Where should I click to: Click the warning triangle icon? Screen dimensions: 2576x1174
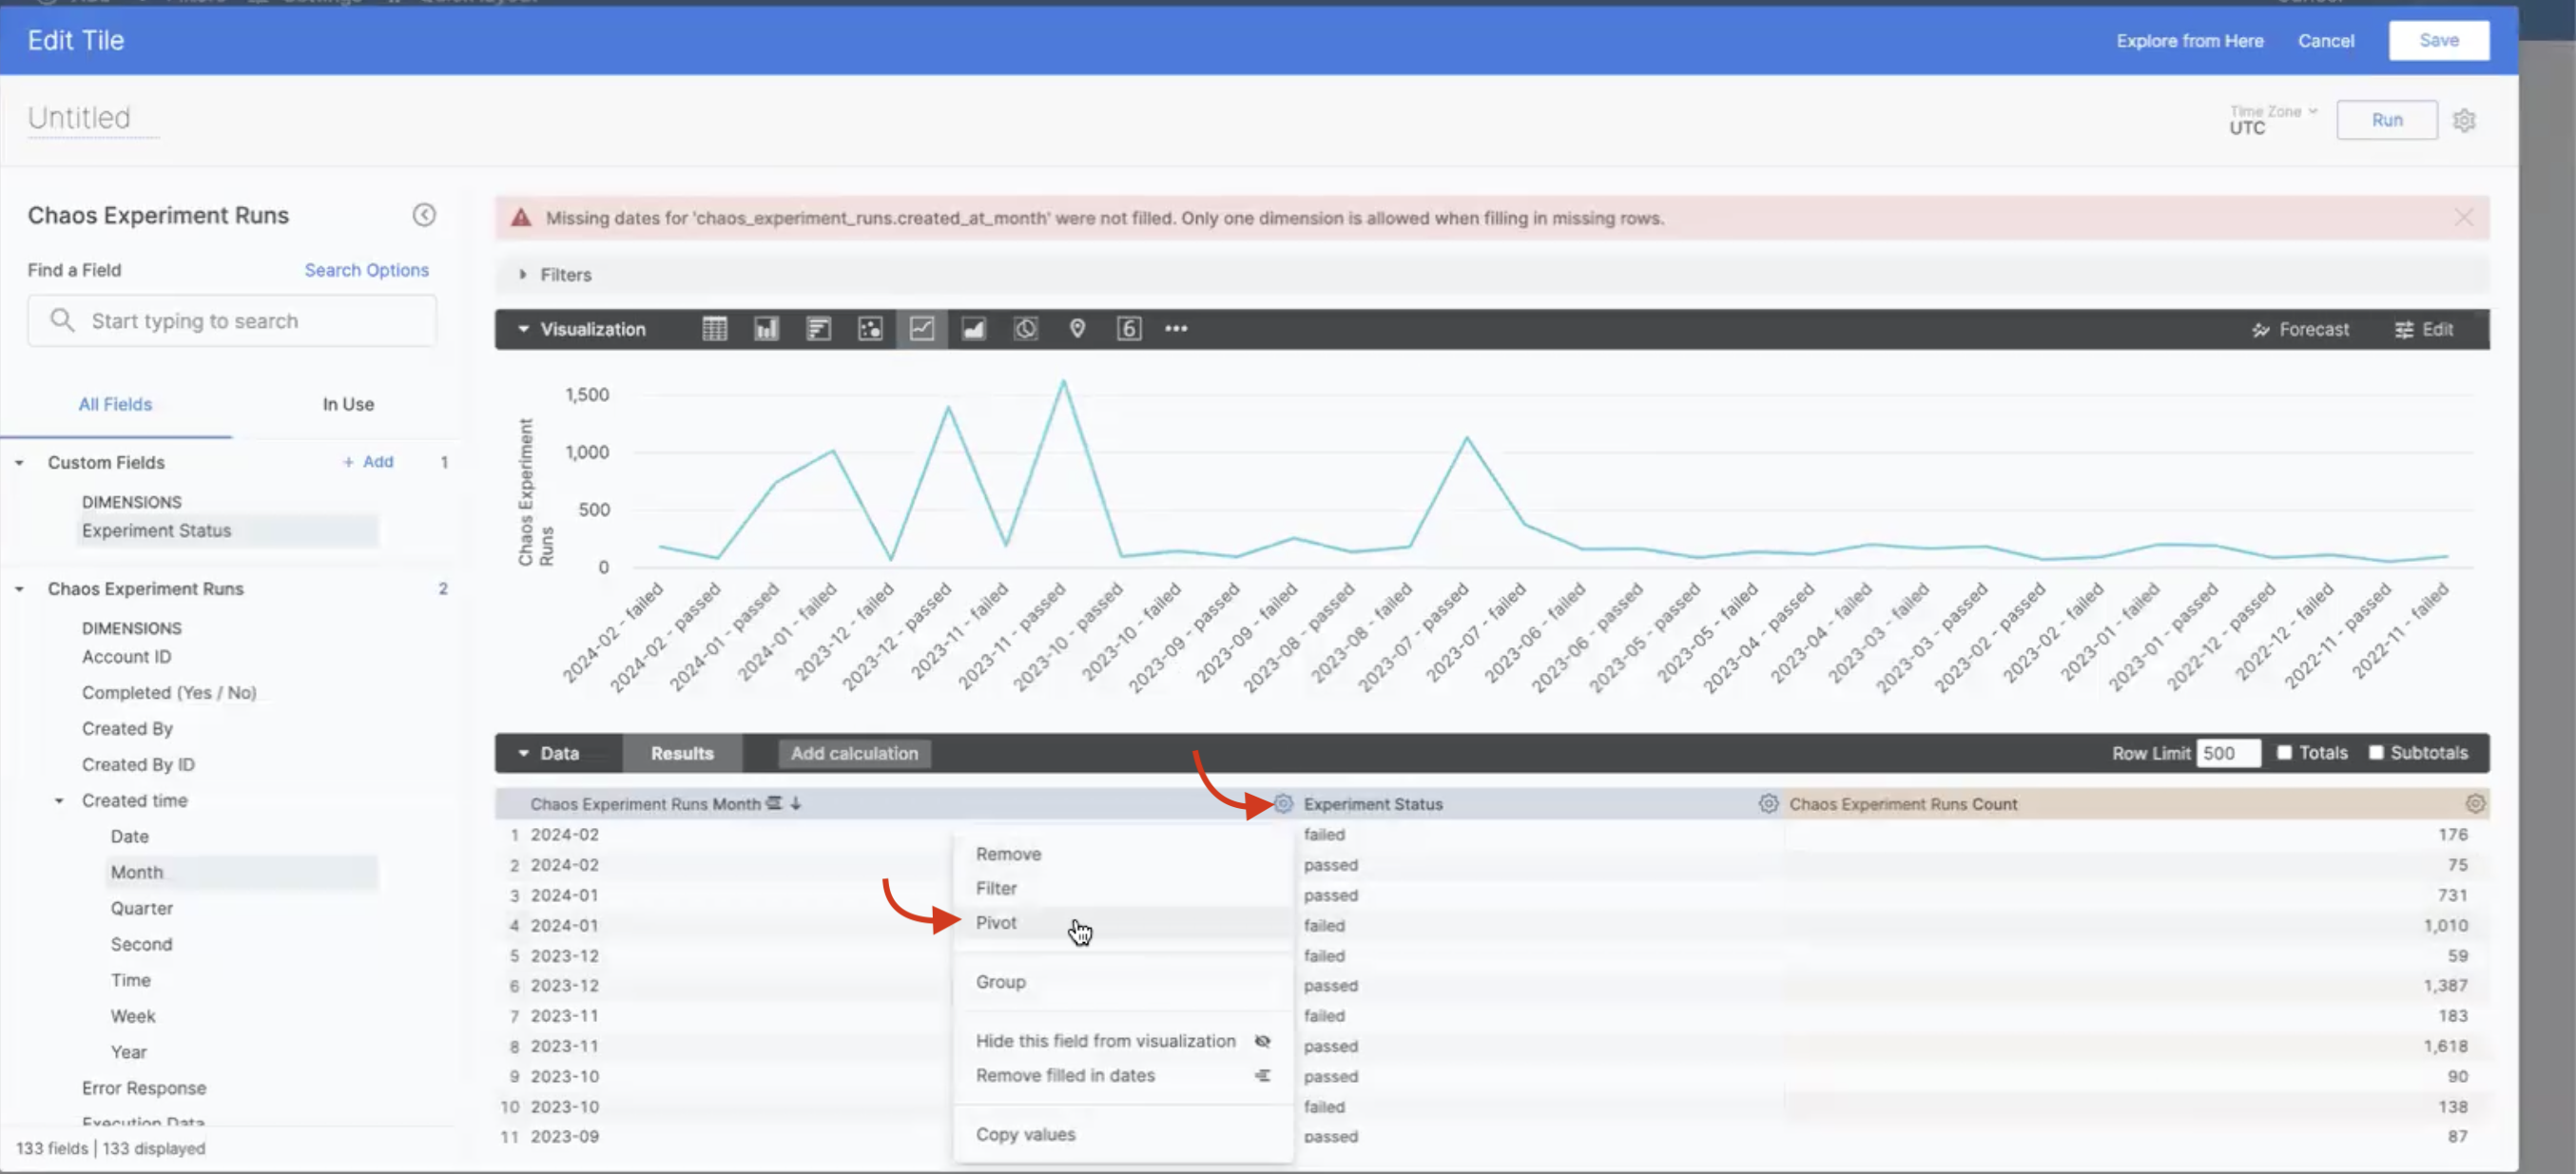(x=521, y=218)
